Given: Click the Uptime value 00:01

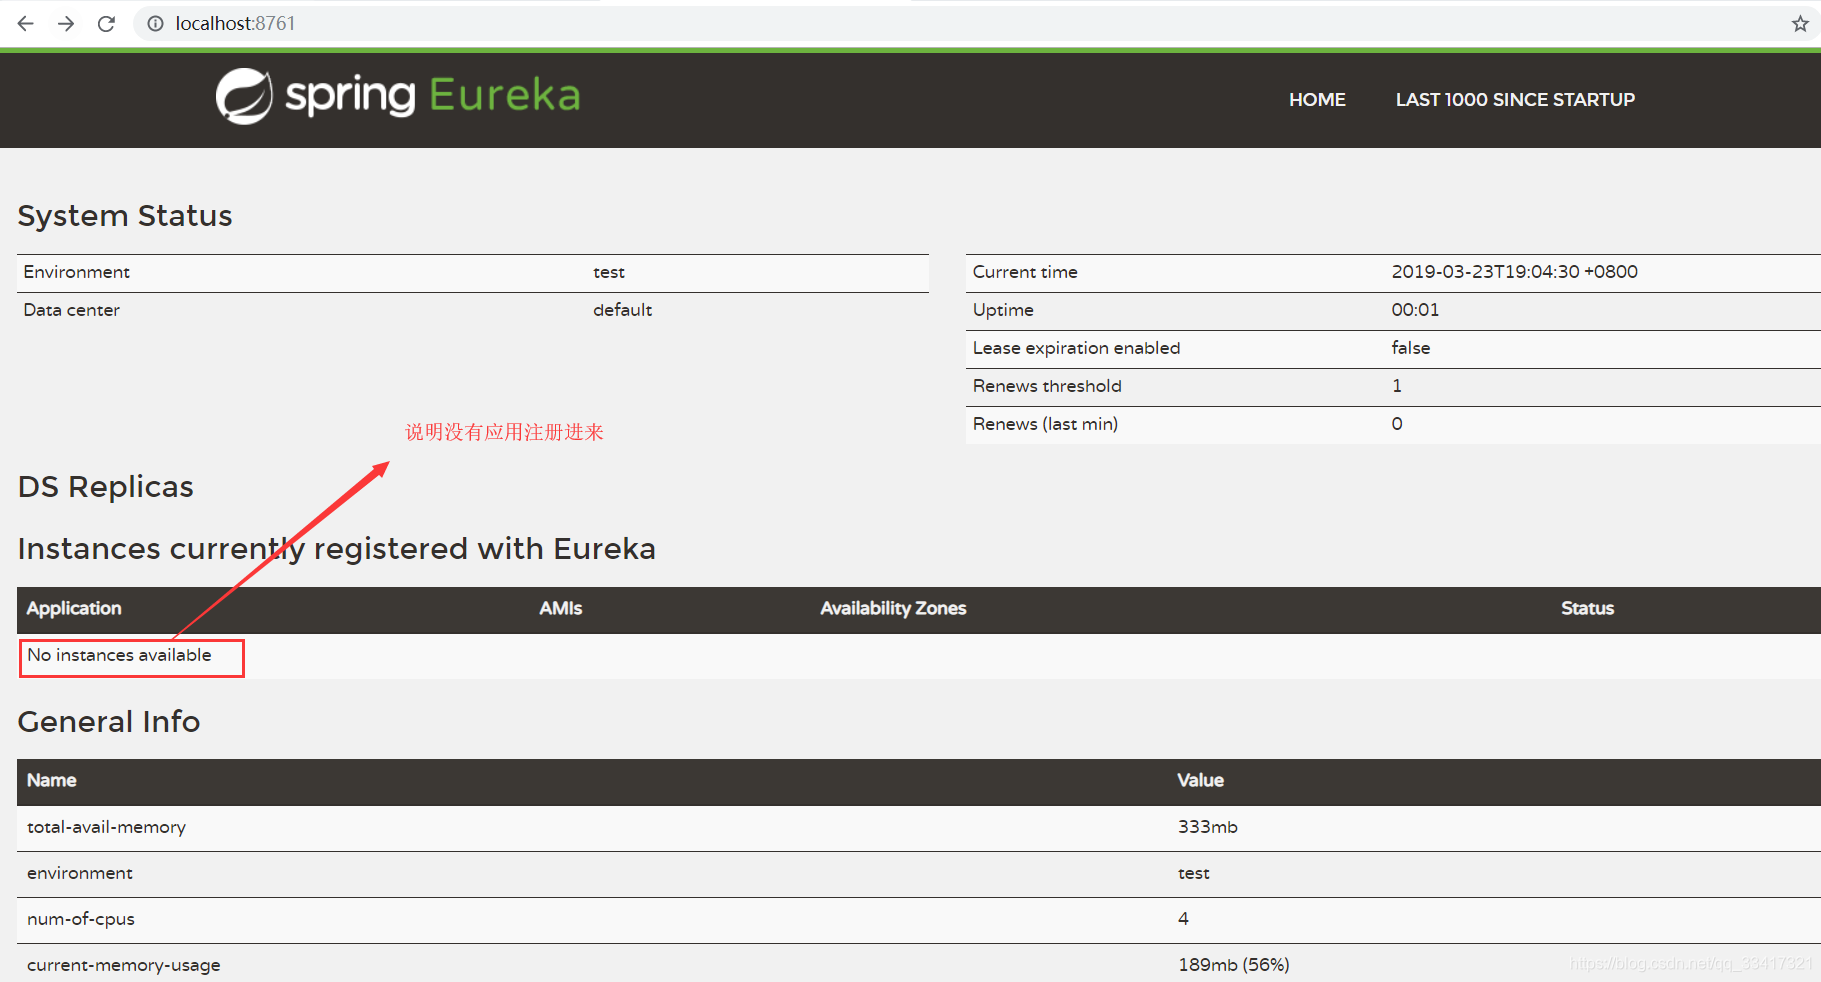Looking at the screenshot, I should pyautogui.click(x=1415, y=310).
